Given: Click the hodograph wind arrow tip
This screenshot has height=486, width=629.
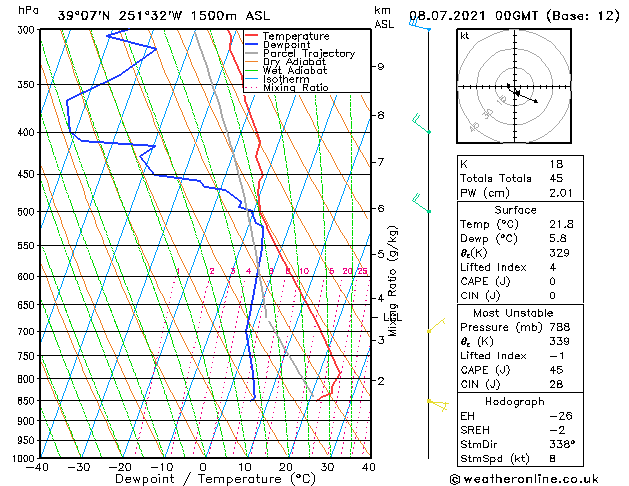Looking at the screenshot, I should coord(536,101).
